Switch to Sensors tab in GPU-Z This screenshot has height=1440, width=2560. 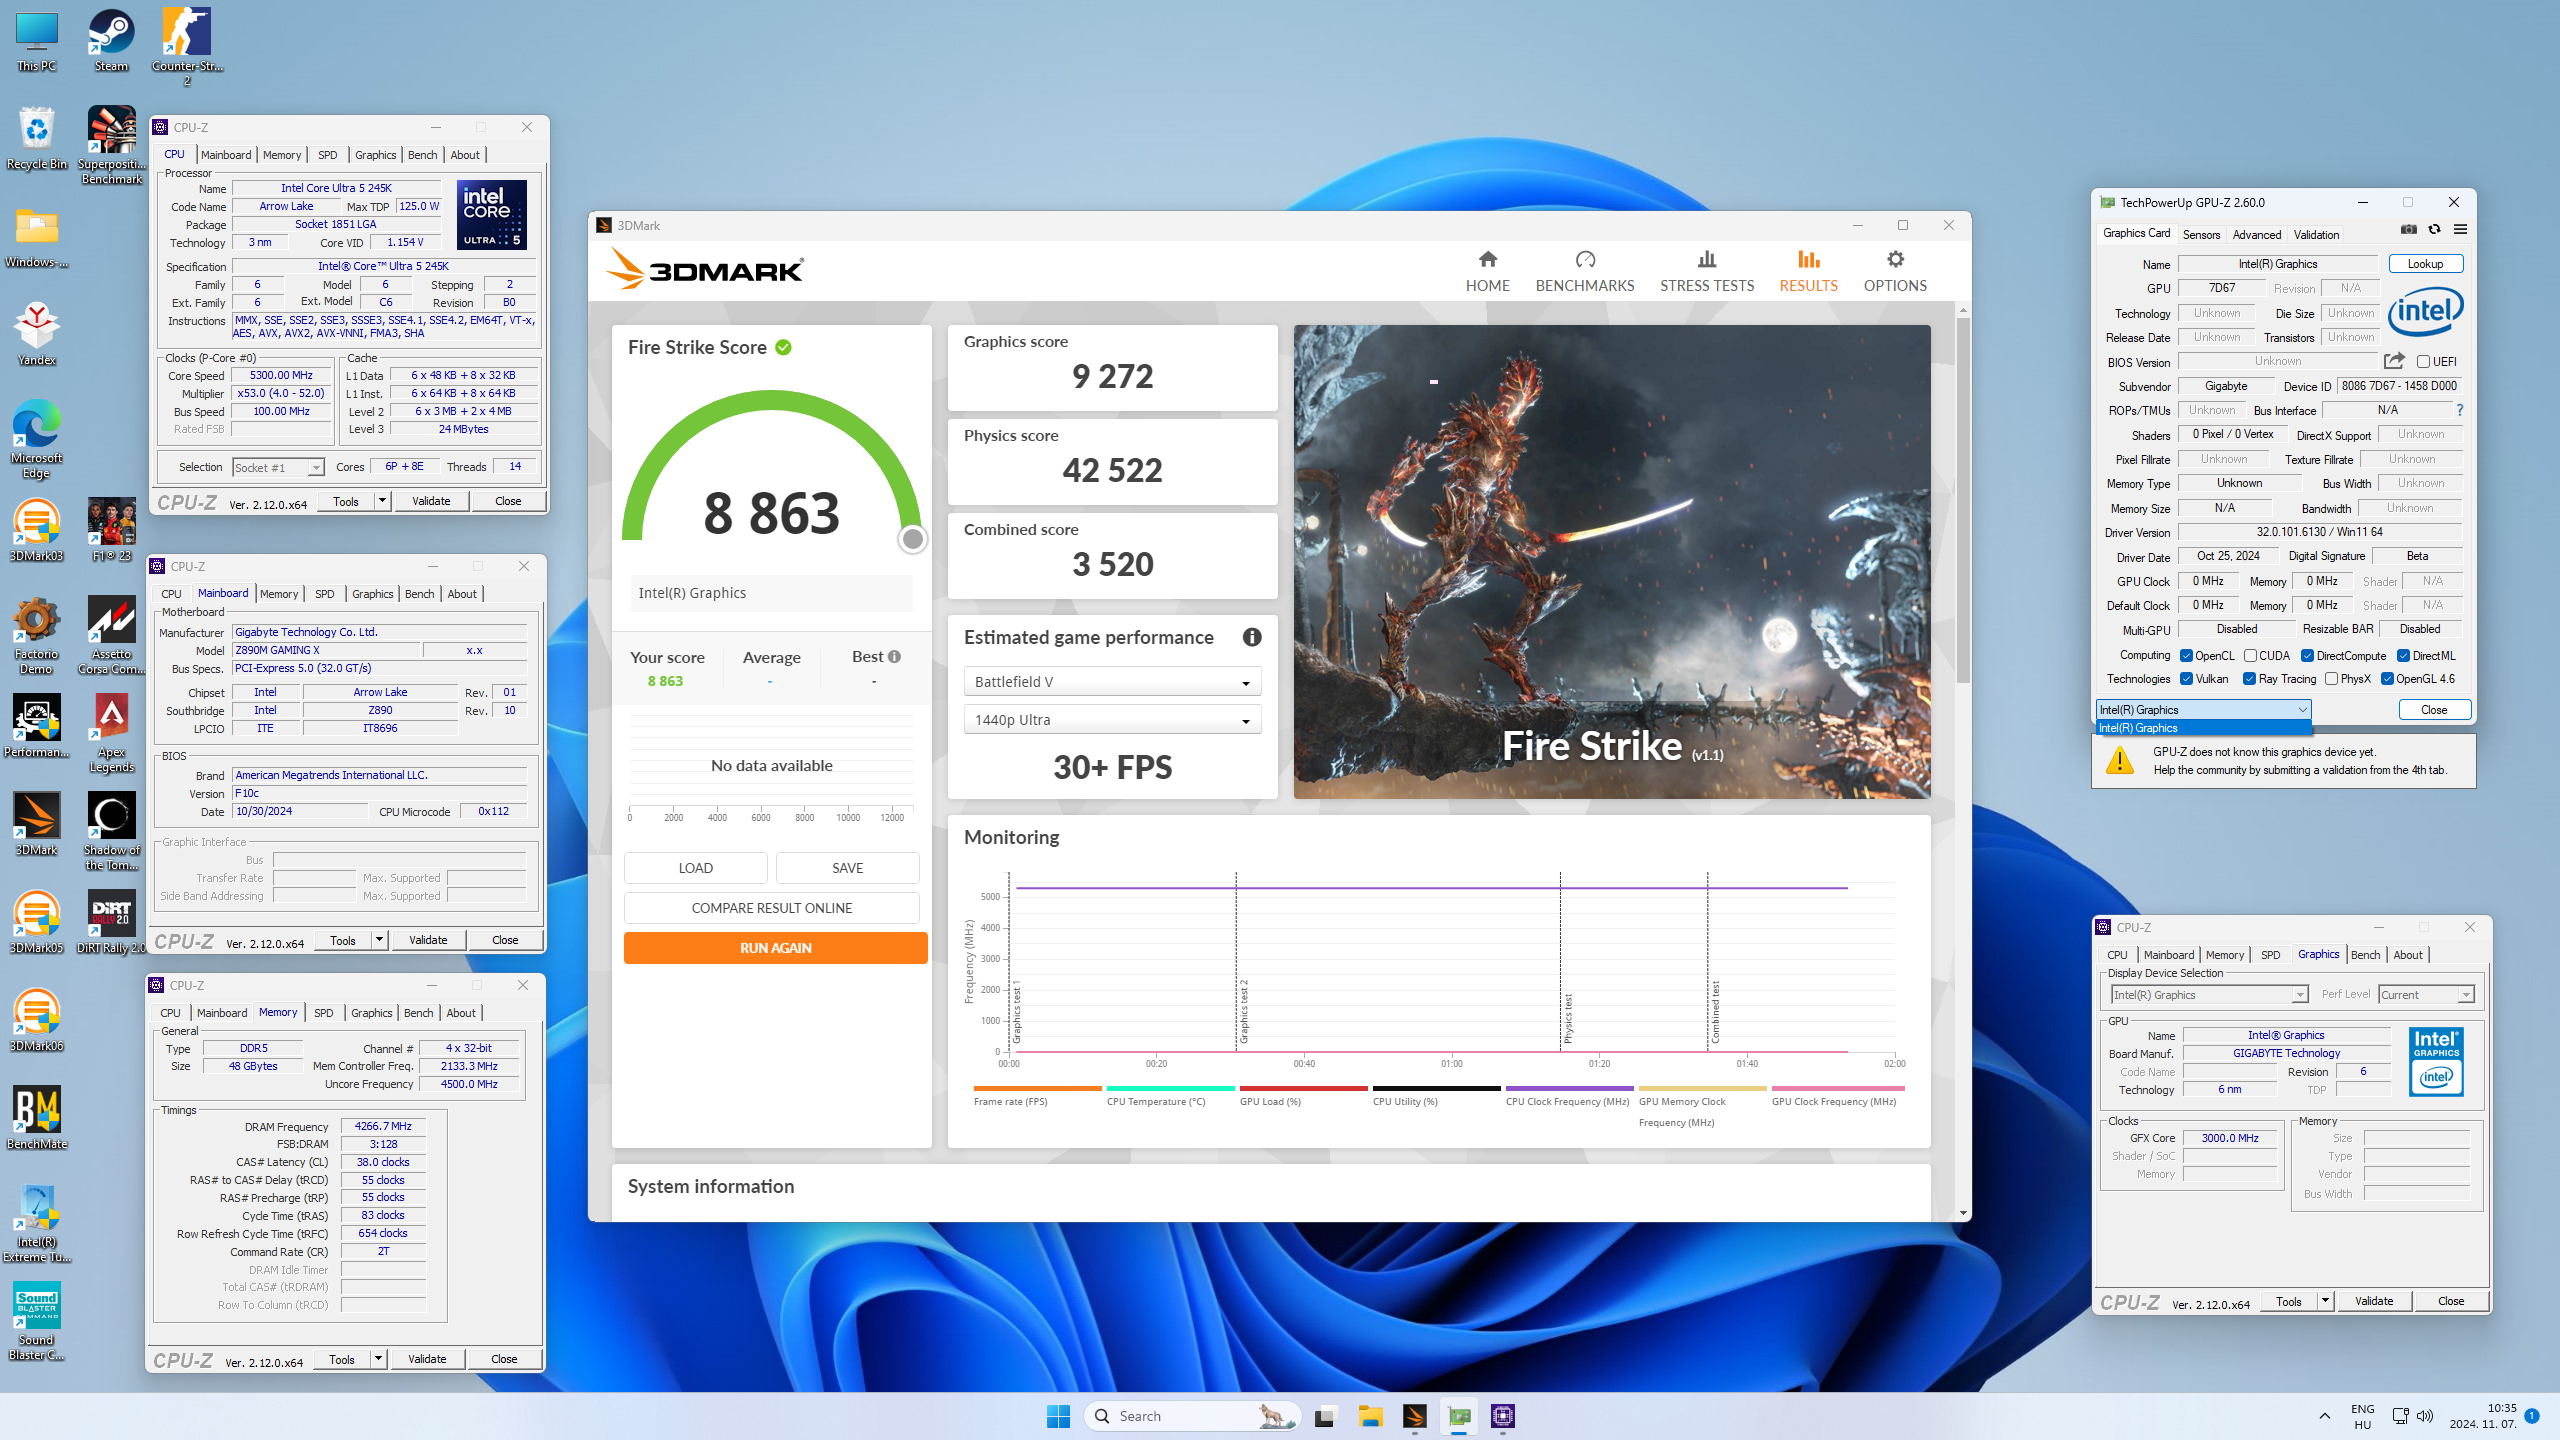pyautogui.click(x=2201, y=235)
